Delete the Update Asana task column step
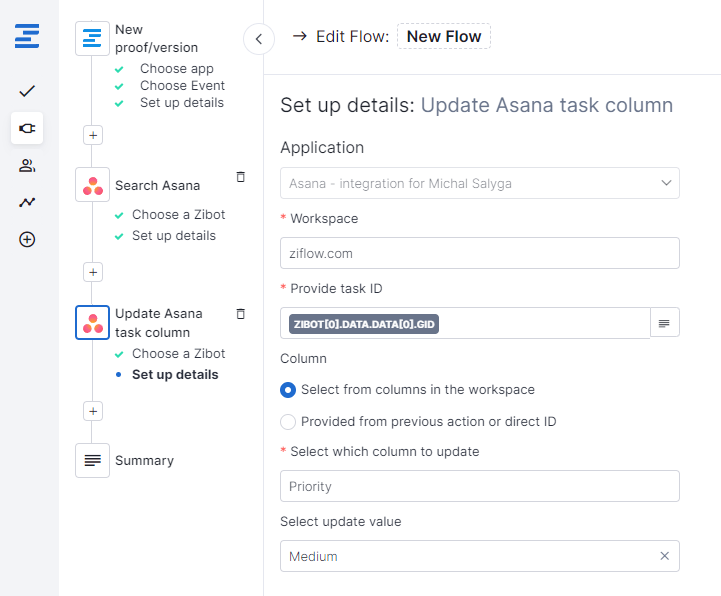Image resolution: width=721 pixels, height=596 pixels. (240, 314)
